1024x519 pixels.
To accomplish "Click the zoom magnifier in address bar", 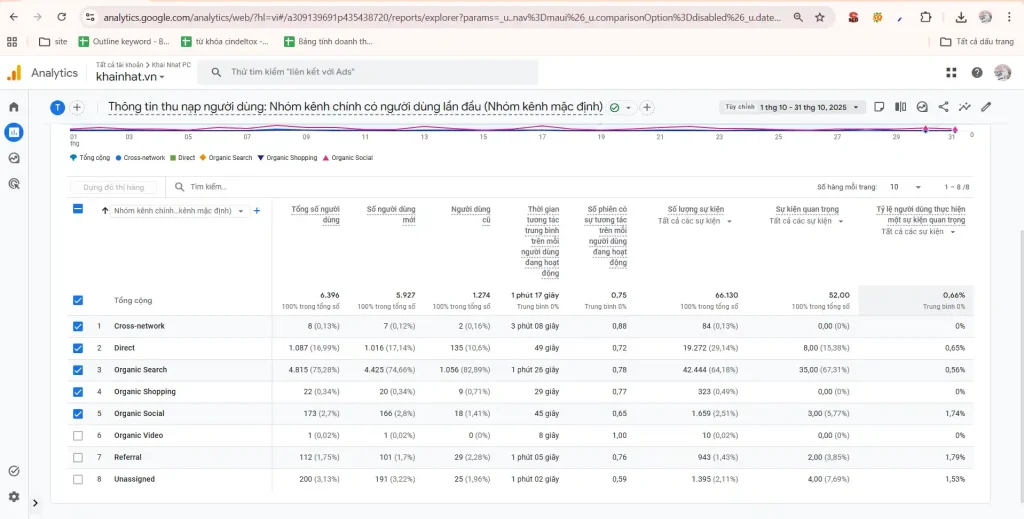I will pyautogui.click(x=798, y=18).
